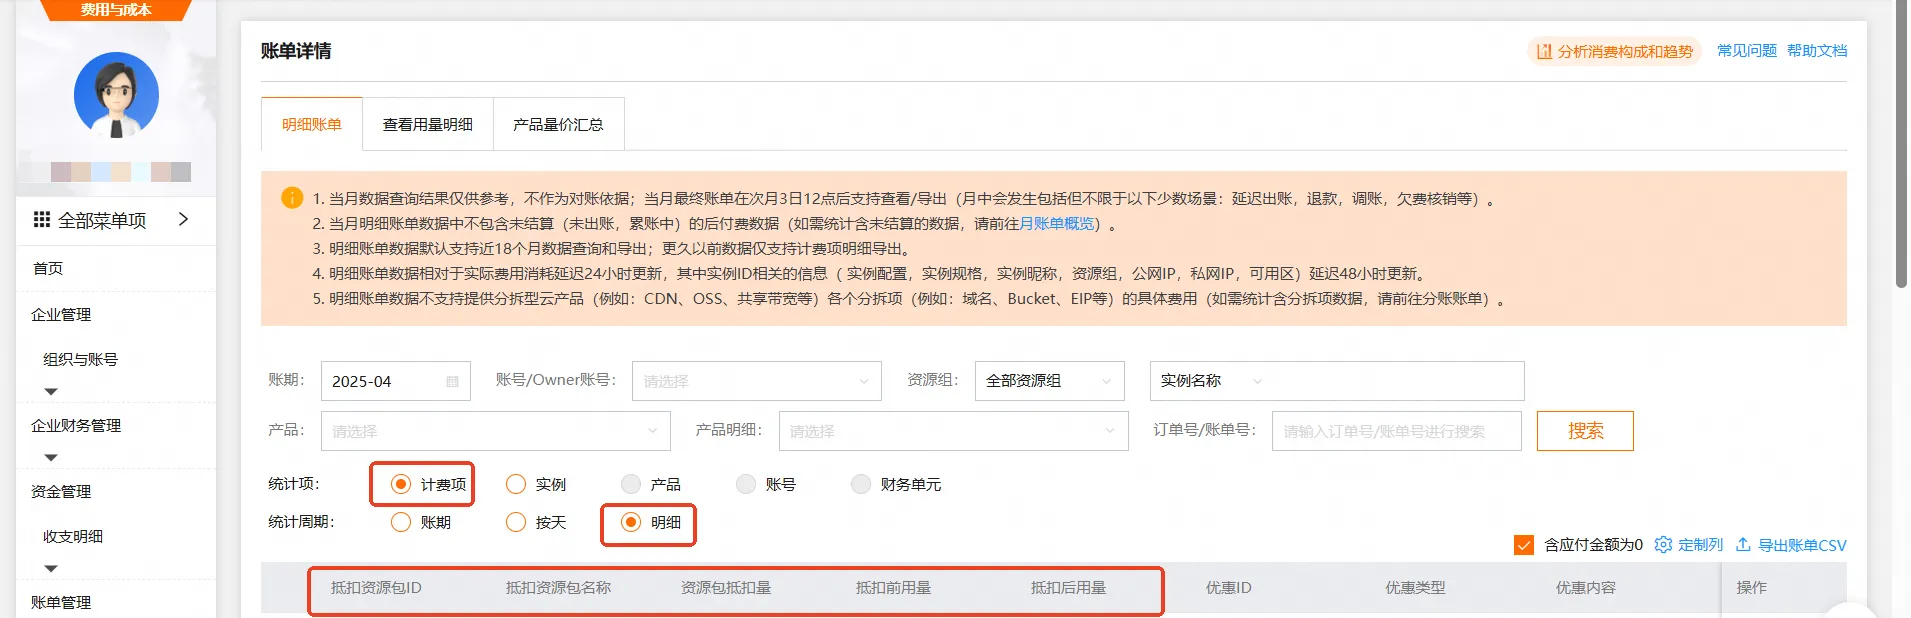Click the 定制列 gear icon
This screenshot has height=618, width=1911.
tap(1663, 545)
